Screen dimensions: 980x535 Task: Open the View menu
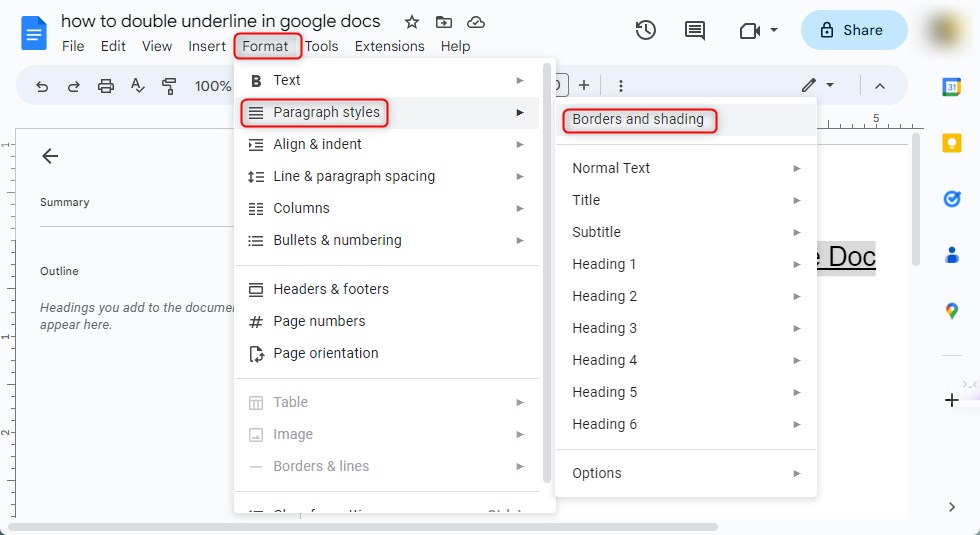pos(157,46)
